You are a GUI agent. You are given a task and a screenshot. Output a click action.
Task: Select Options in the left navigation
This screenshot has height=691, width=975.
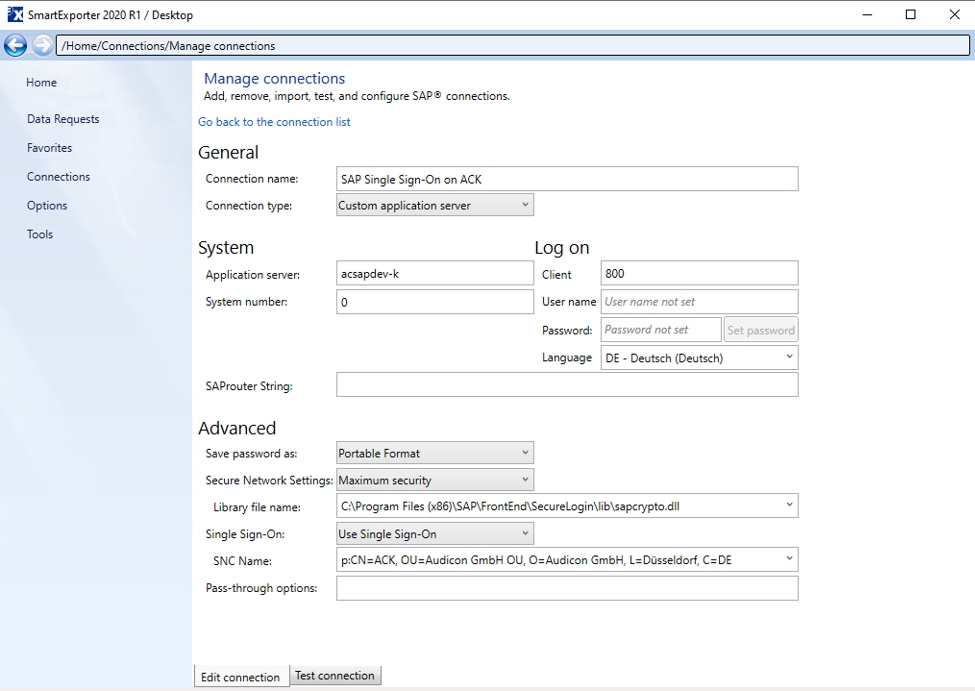[x=47, y=206]
